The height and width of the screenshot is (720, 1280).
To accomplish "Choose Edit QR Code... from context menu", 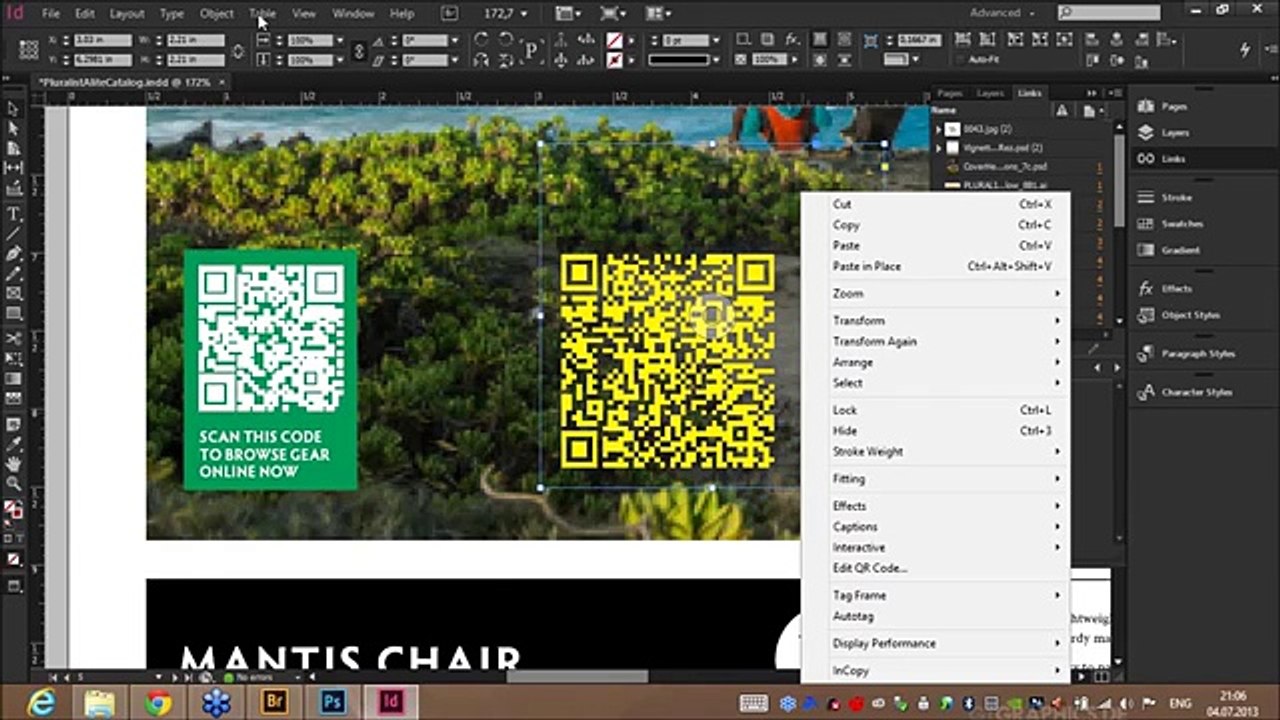I will pos(870,568).
